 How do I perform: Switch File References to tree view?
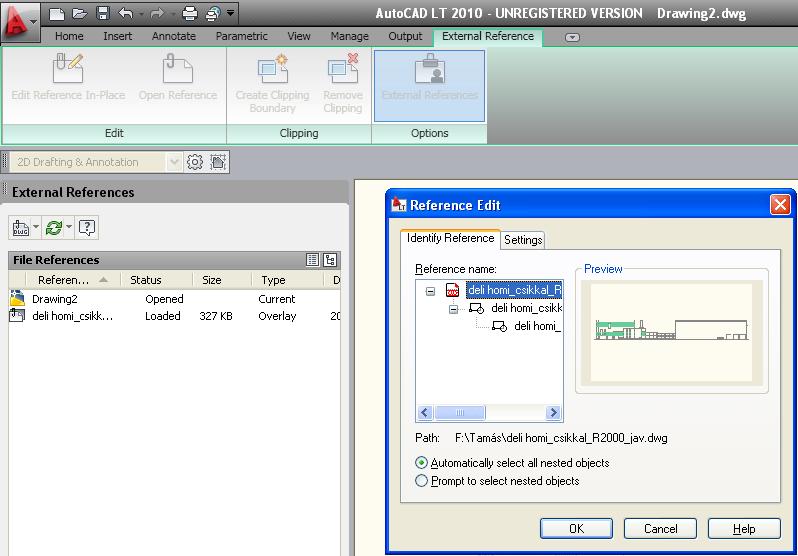click(330, 260)
